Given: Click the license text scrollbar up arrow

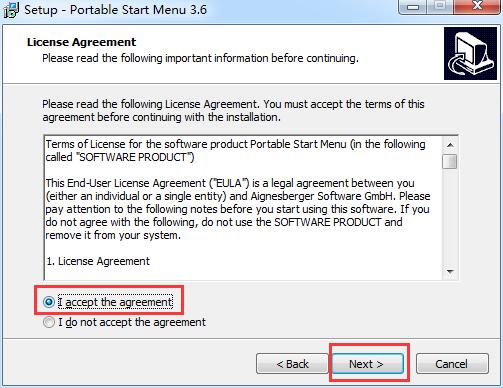Looking at the screenshot, I should click(450, 145).
